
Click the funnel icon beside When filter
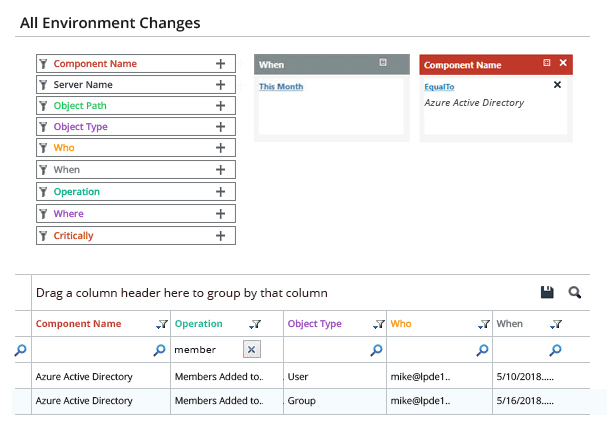[x=43, y=170]
